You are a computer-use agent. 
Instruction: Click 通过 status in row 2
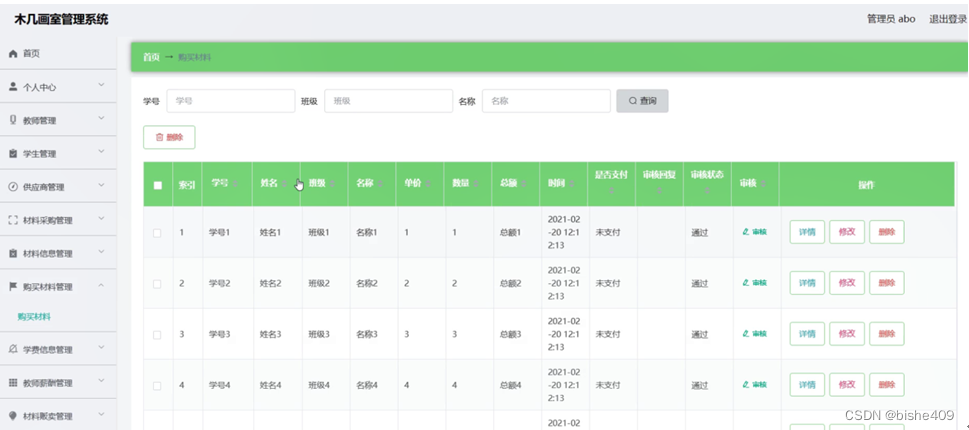point(699,284)
